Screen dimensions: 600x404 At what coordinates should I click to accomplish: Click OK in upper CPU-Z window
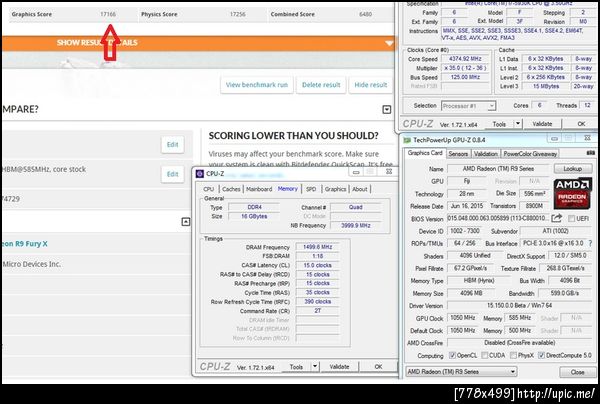tap(581, 124)
